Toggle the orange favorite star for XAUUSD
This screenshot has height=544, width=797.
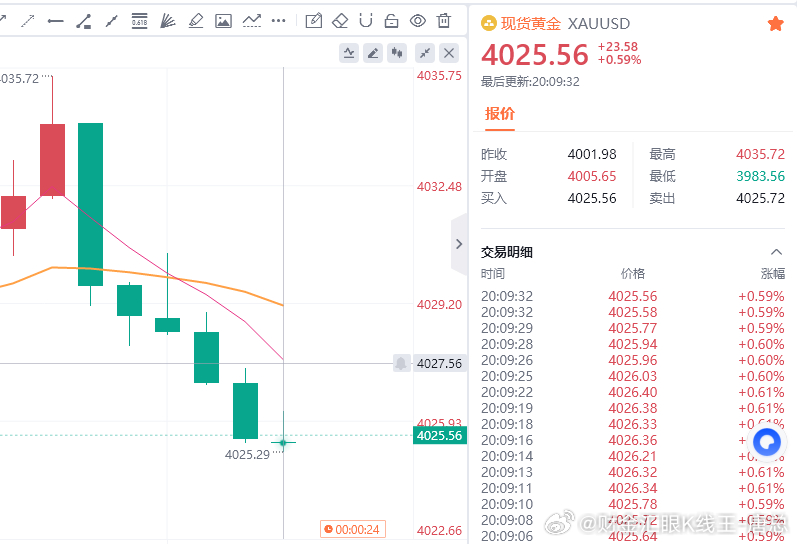[776, 23]
